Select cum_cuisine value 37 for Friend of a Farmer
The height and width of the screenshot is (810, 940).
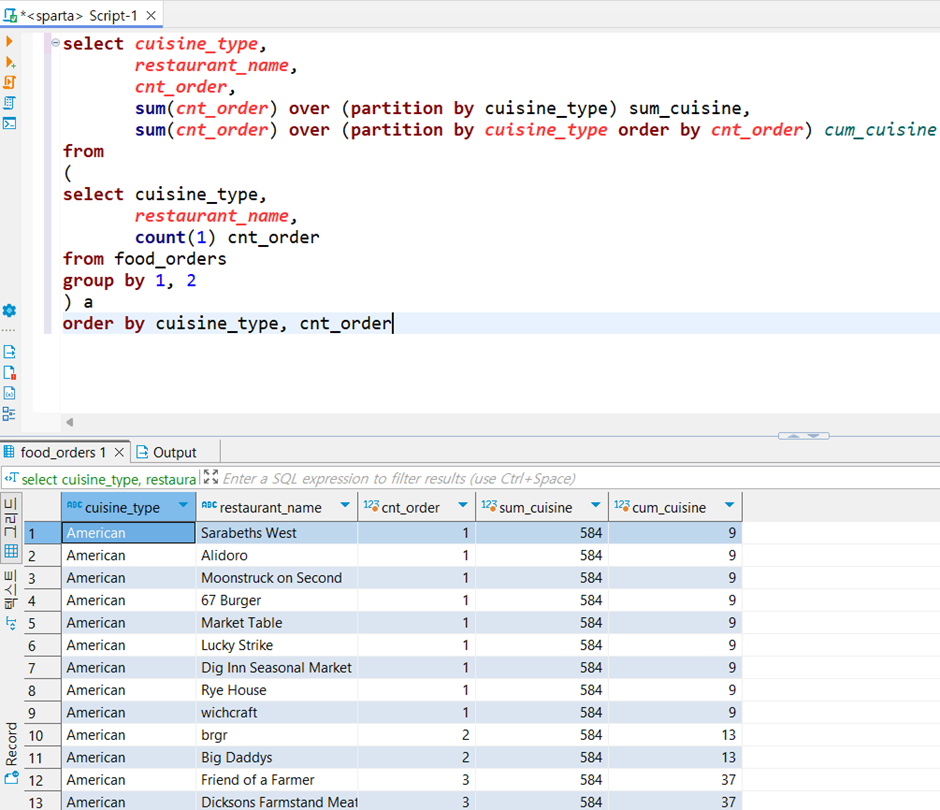675,780
